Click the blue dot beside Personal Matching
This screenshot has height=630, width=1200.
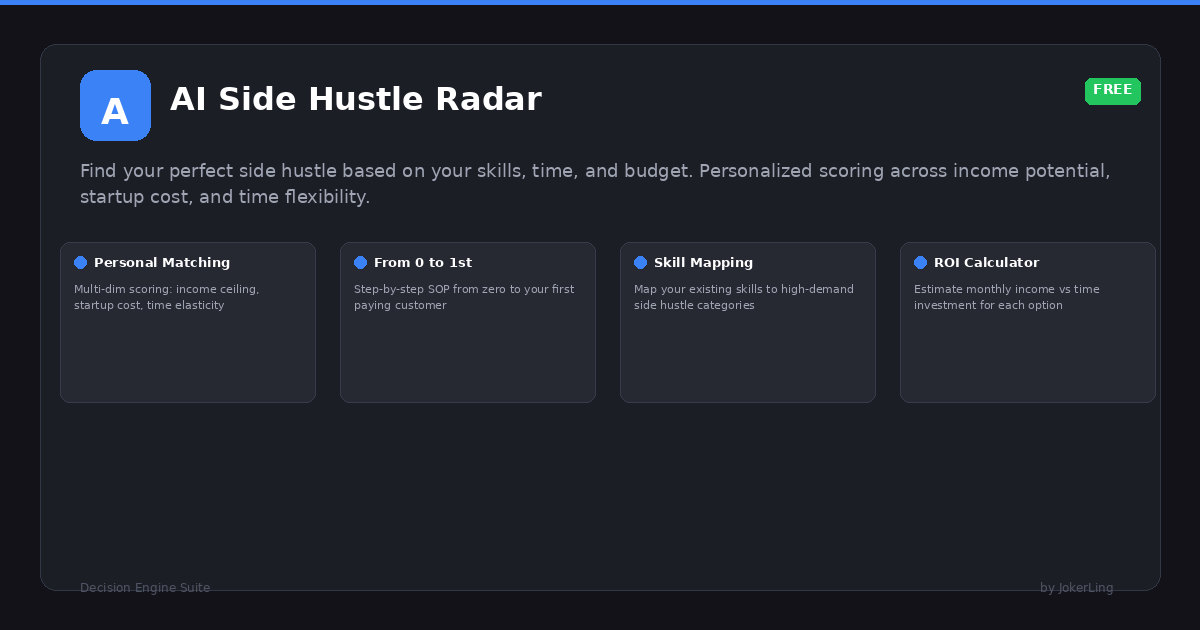pyautogui.click(x=81, y=263)
